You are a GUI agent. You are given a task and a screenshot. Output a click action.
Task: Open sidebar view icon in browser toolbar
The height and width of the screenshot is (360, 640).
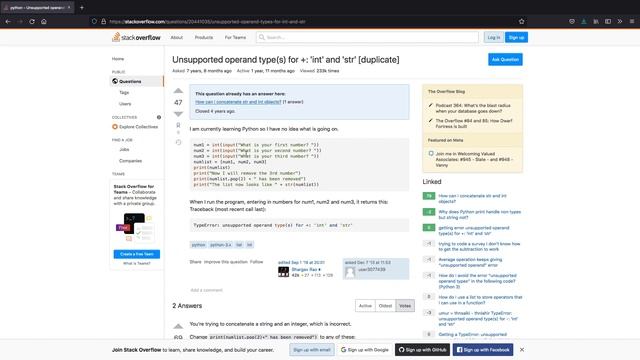[x=608, y=21]
